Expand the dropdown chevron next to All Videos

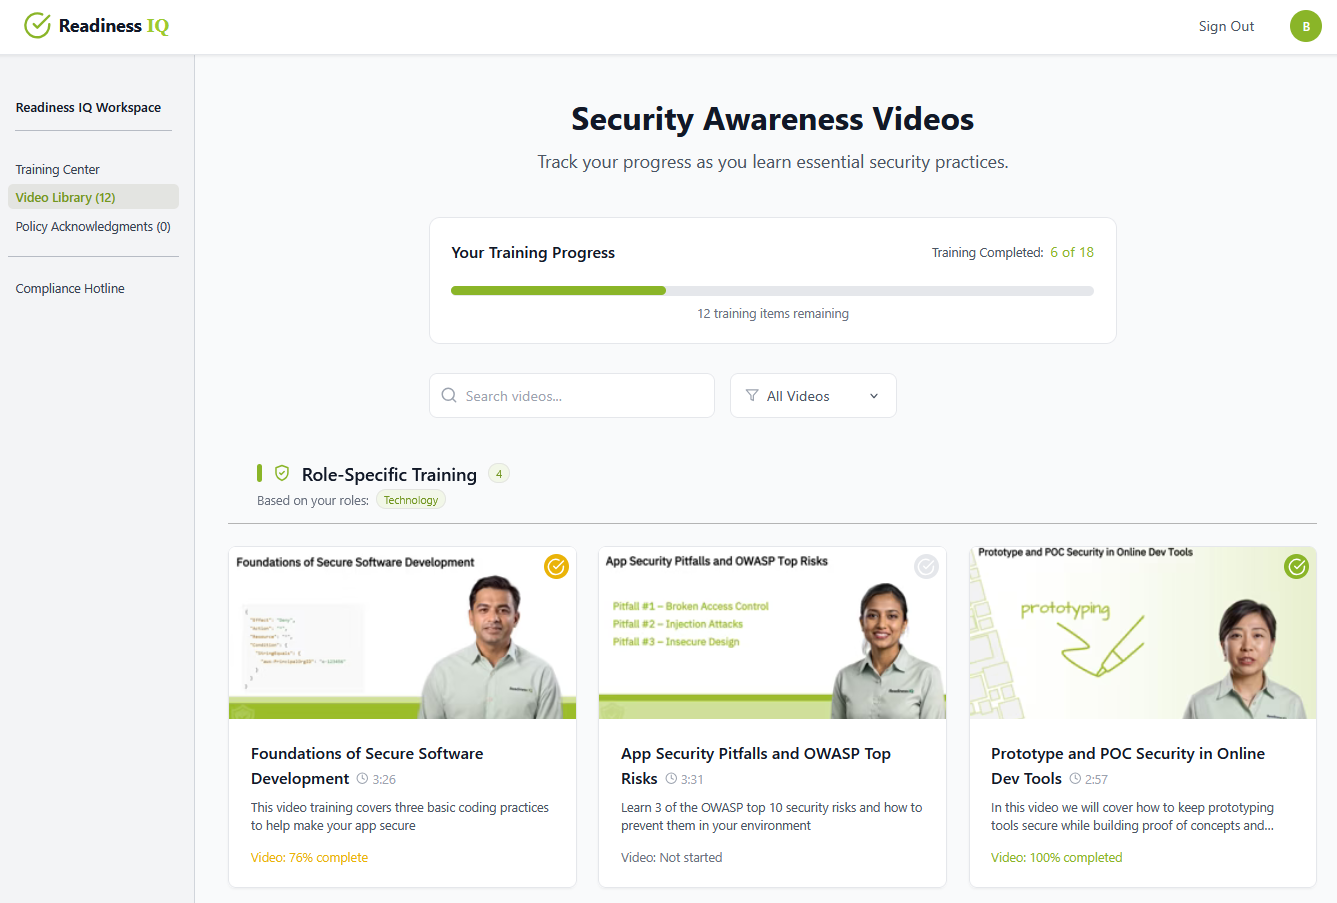[x=874, y=396]
